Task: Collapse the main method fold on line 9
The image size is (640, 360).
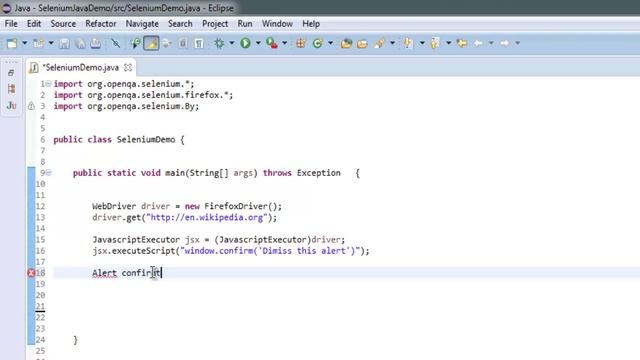Action: click(49, 173)
